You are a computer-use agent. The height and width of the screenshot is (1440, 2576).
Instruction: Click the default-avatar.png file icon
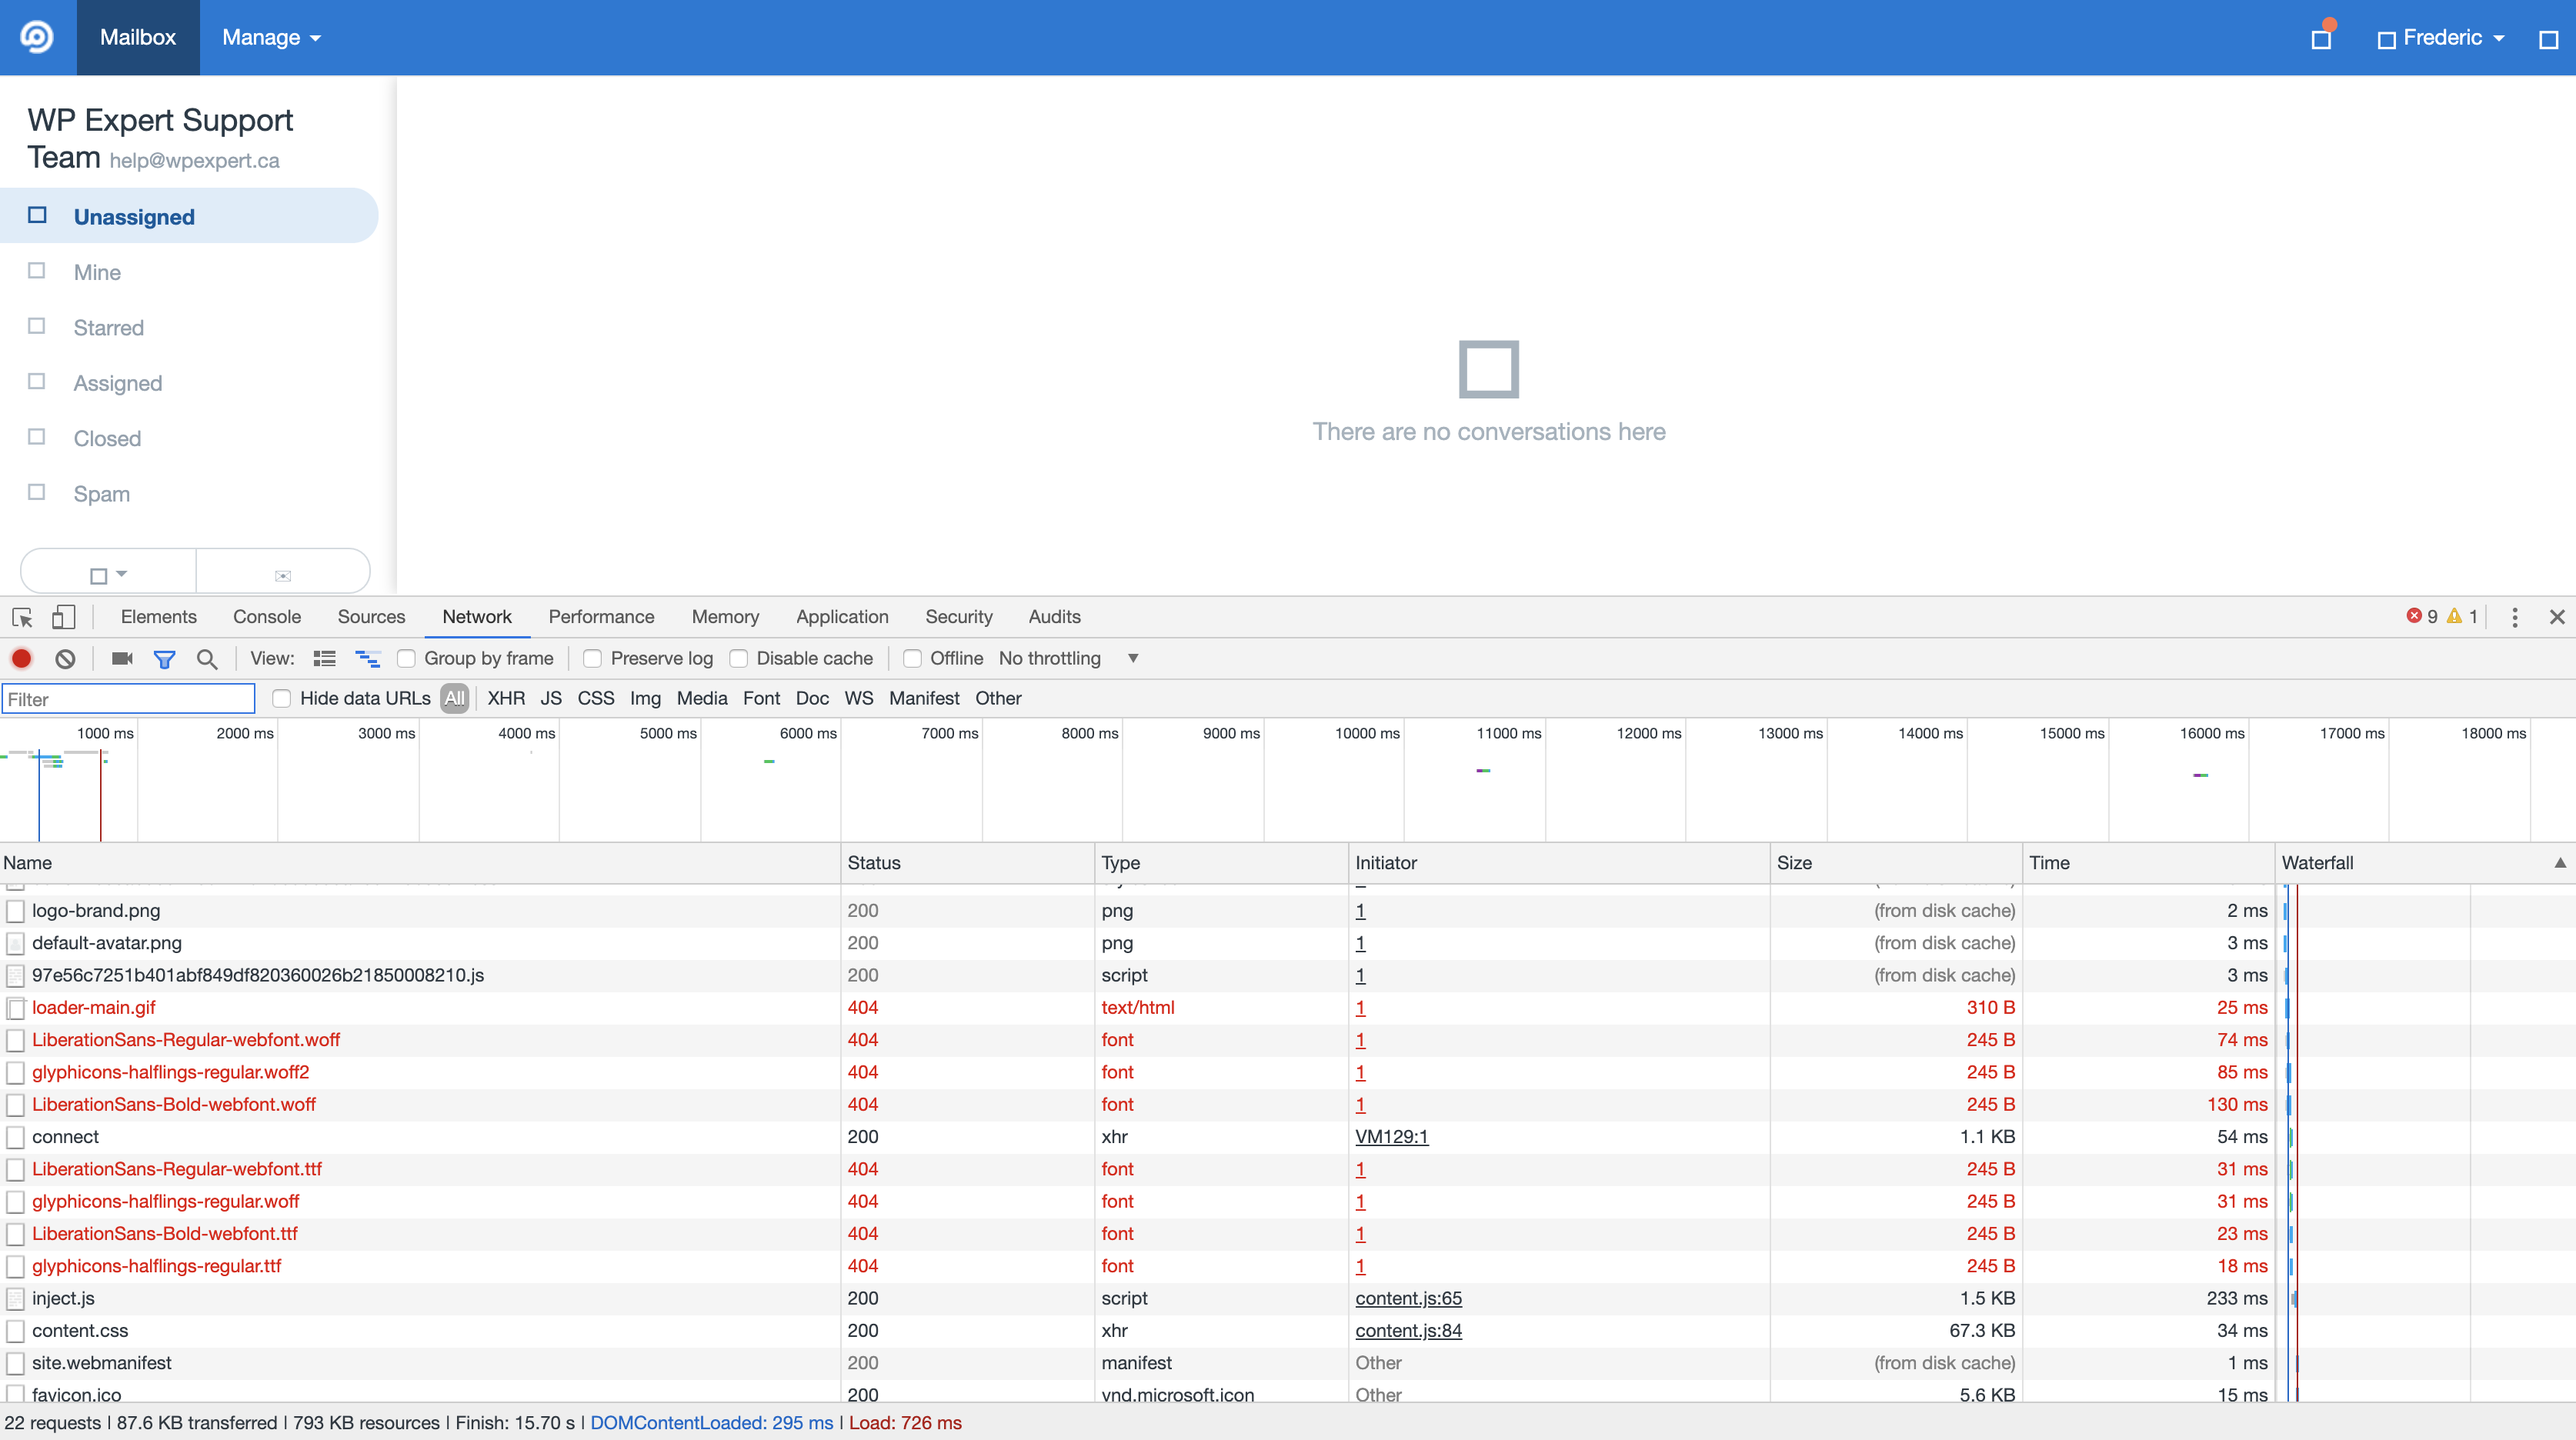(x=15, y=943)
